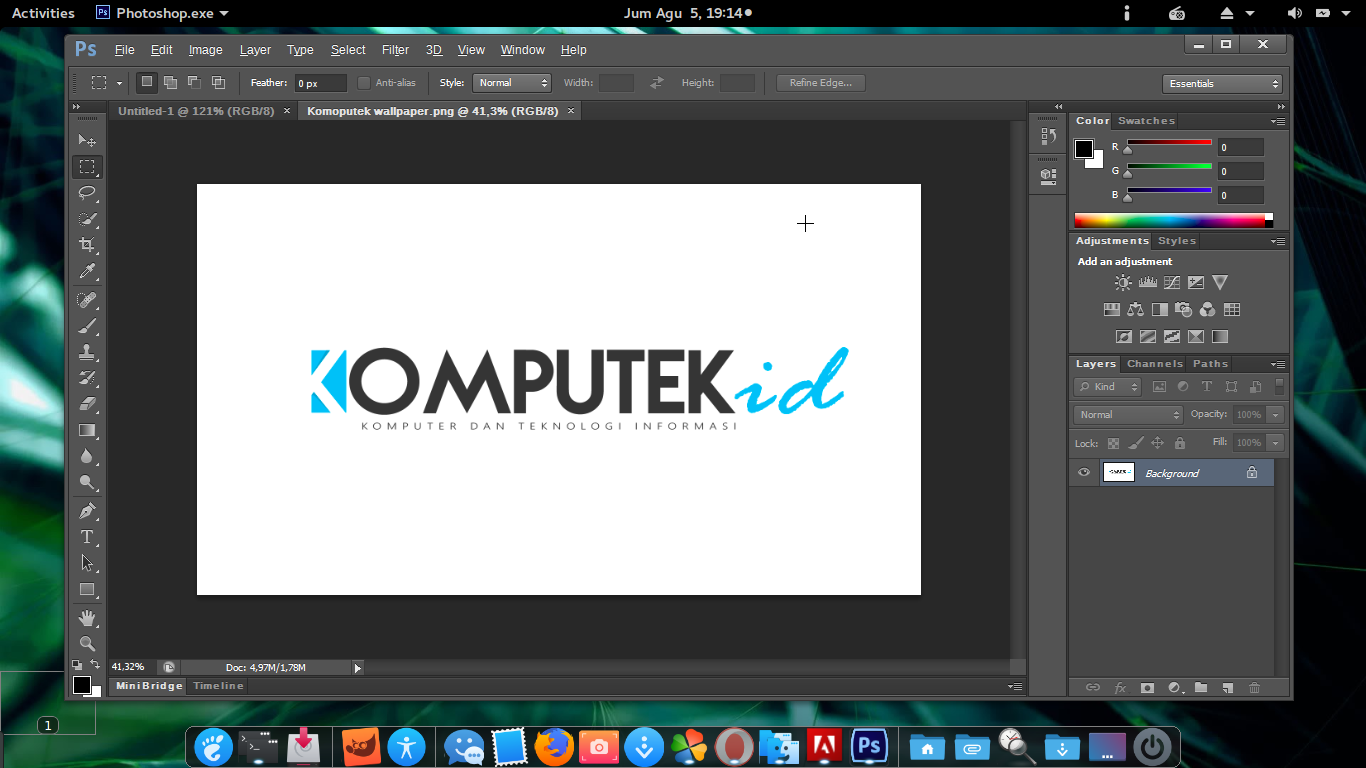Select the Gradient tool

click(x=87, y=430)
